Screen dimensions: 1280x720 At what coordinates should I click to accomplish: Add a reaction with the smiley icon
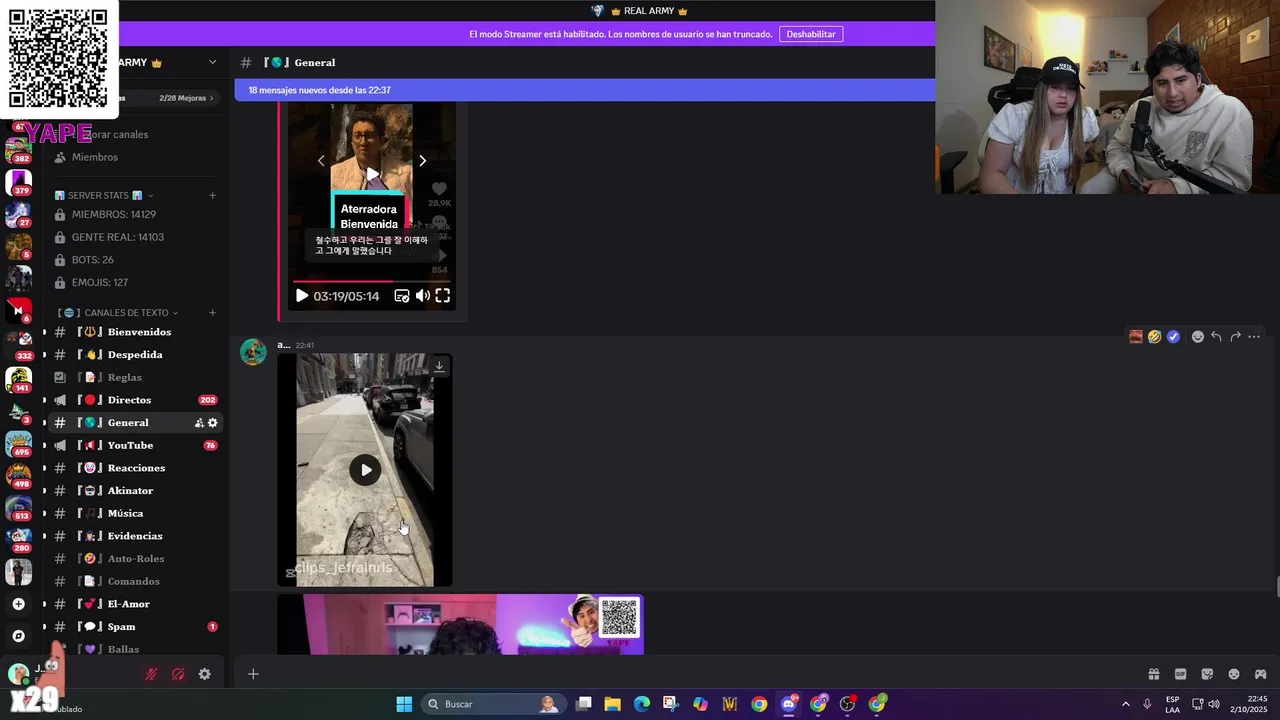(1198, 337)
